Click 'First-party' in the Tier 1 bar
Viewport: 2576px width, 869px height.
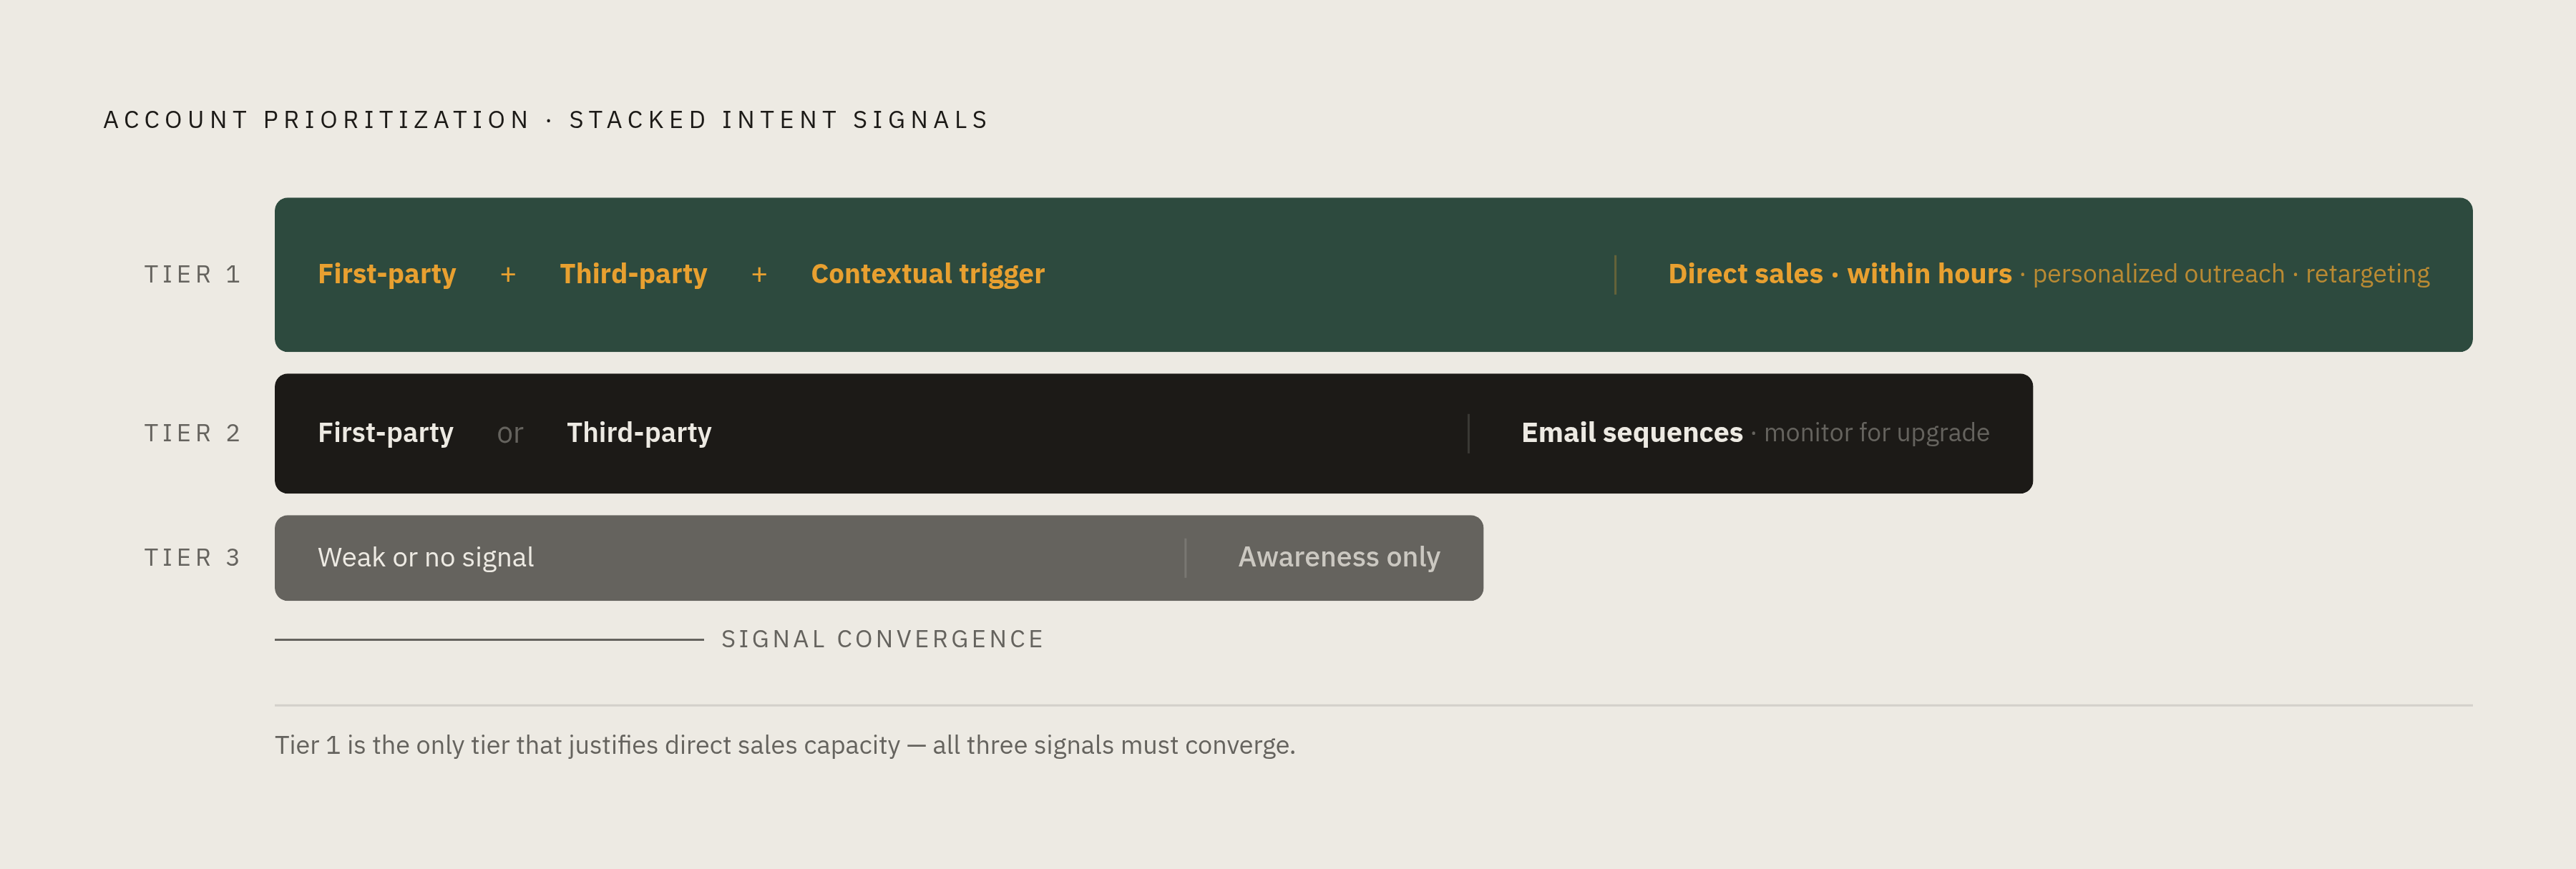(x=387, y=274)
